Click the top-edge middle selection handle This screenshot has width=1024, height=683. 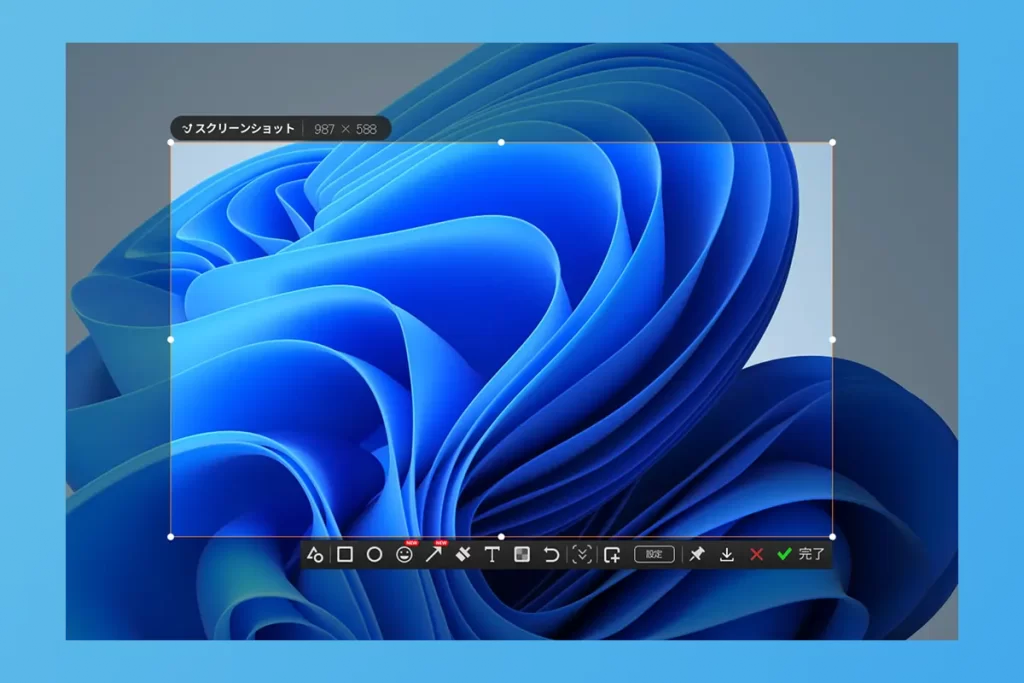pyautogui.click(x=502, y=142)
